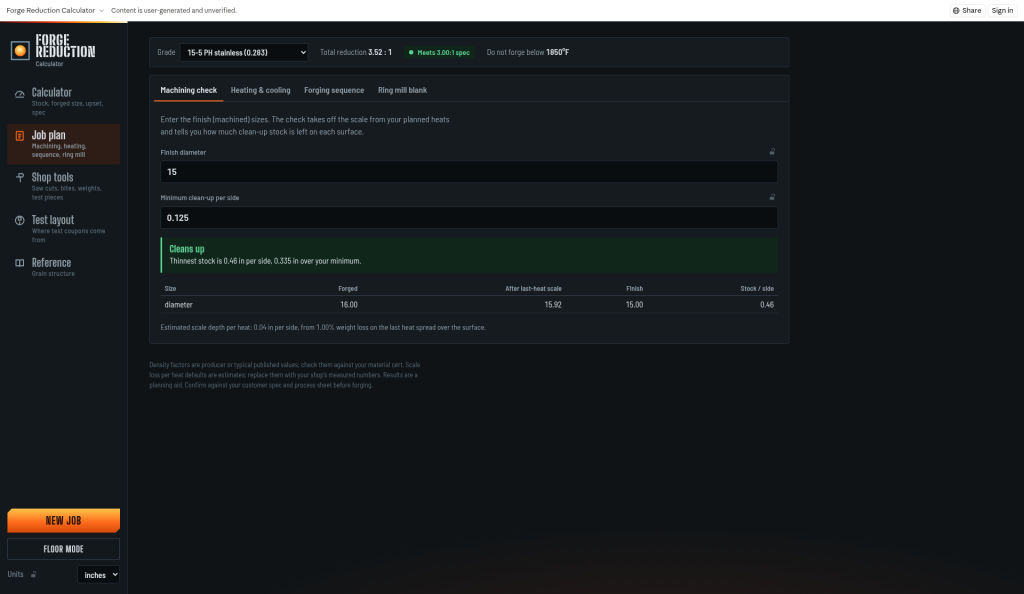Click the finish value '15.00' in the table
Image resolution: width=1024 pixels, height=594 pixels.
coord(634,305)
